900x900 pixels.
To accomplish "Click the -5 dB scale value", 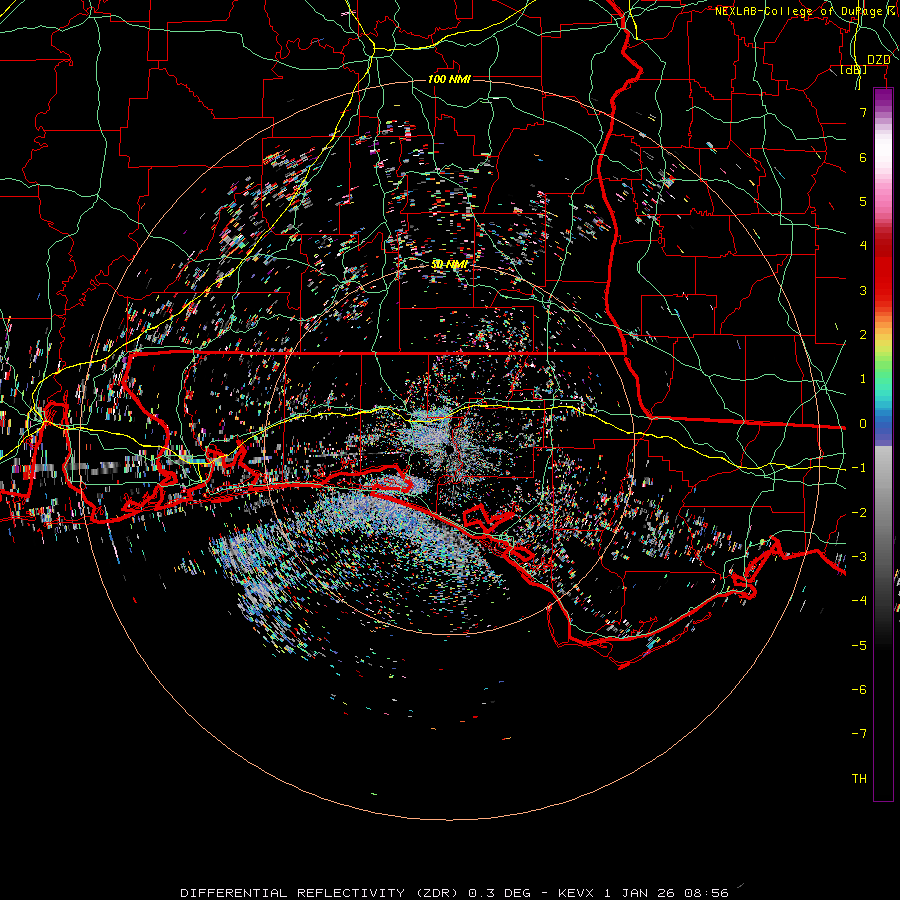I will click(859, 645).
